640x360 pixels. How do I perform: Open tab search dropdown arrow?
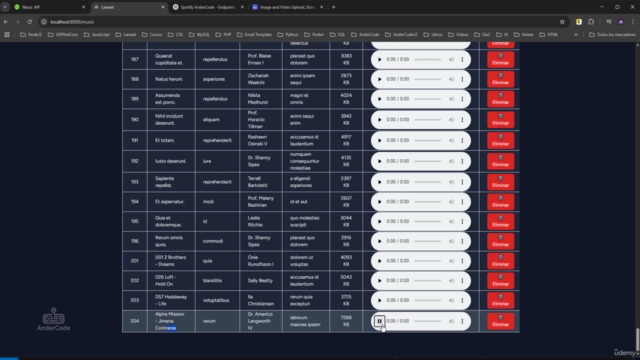coord(5,7)
